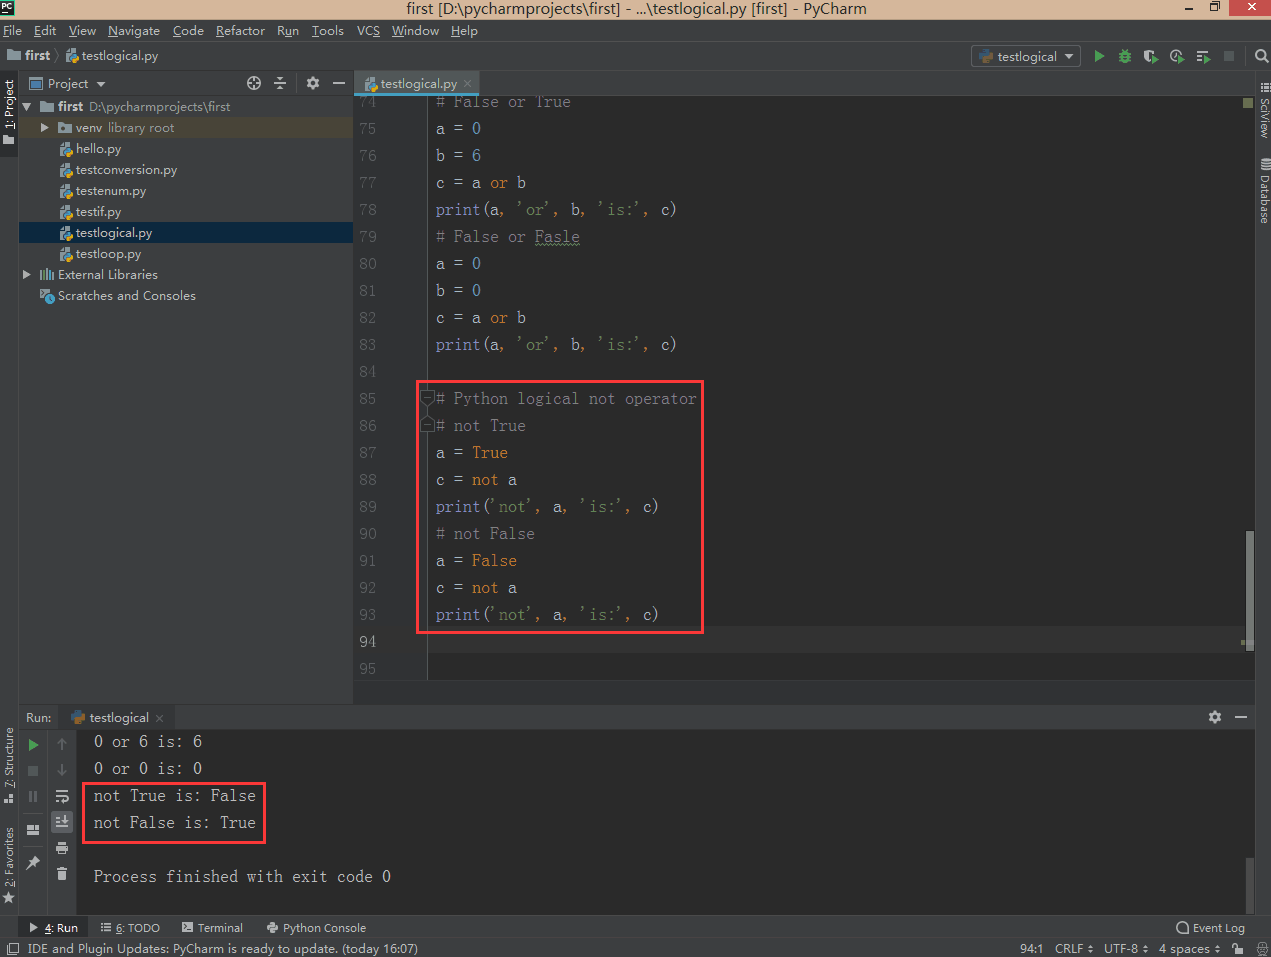
Task: Click the locate-file crosshair icon in Project panel
Action: (254, 83)
